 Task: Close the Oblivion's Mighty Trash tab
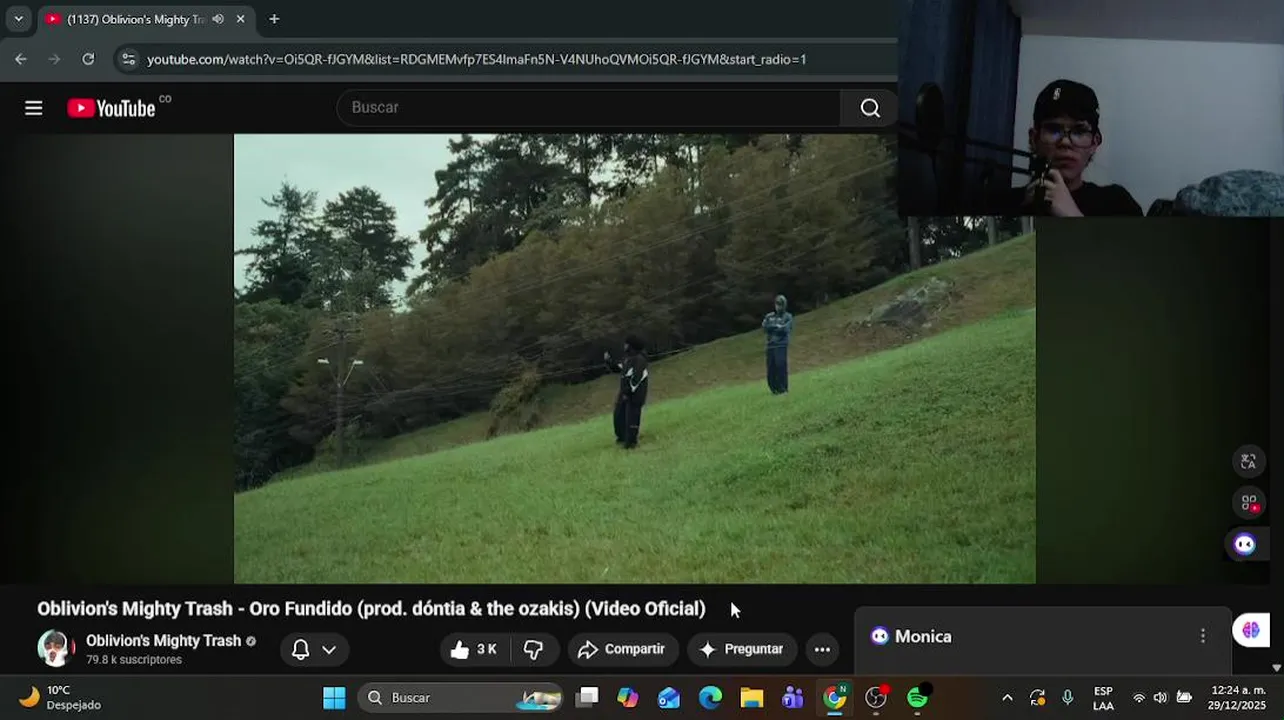[x=241, y=19]
